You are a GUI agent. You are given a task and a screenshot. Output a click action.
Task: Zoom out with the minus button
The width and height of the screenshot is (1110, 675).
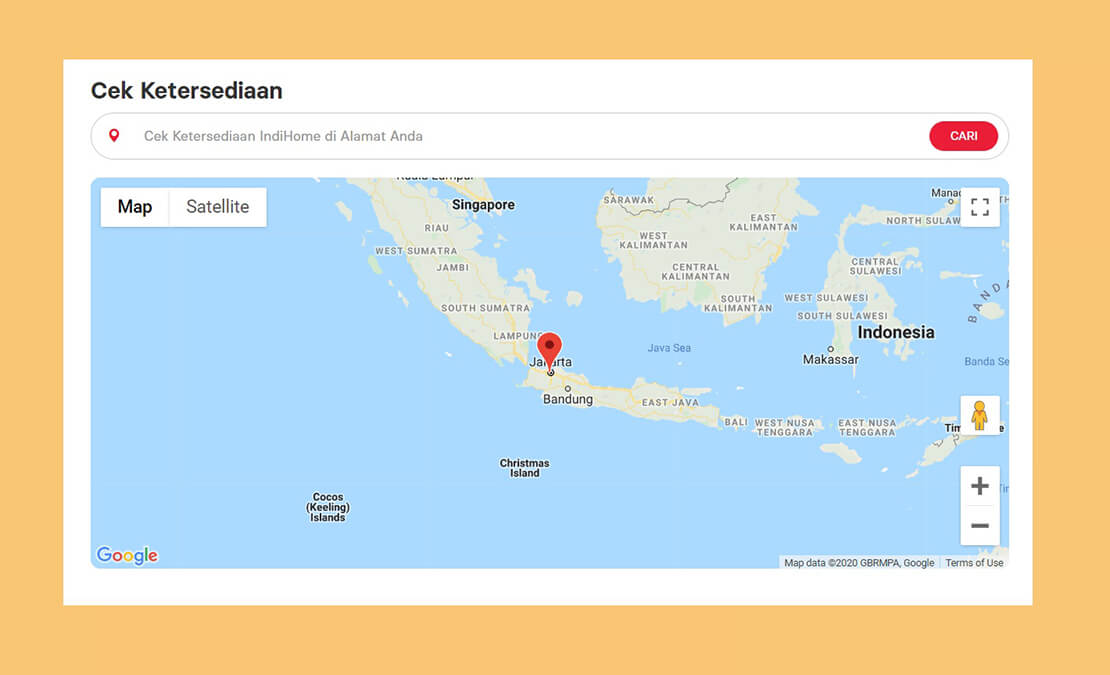point(980,526)
